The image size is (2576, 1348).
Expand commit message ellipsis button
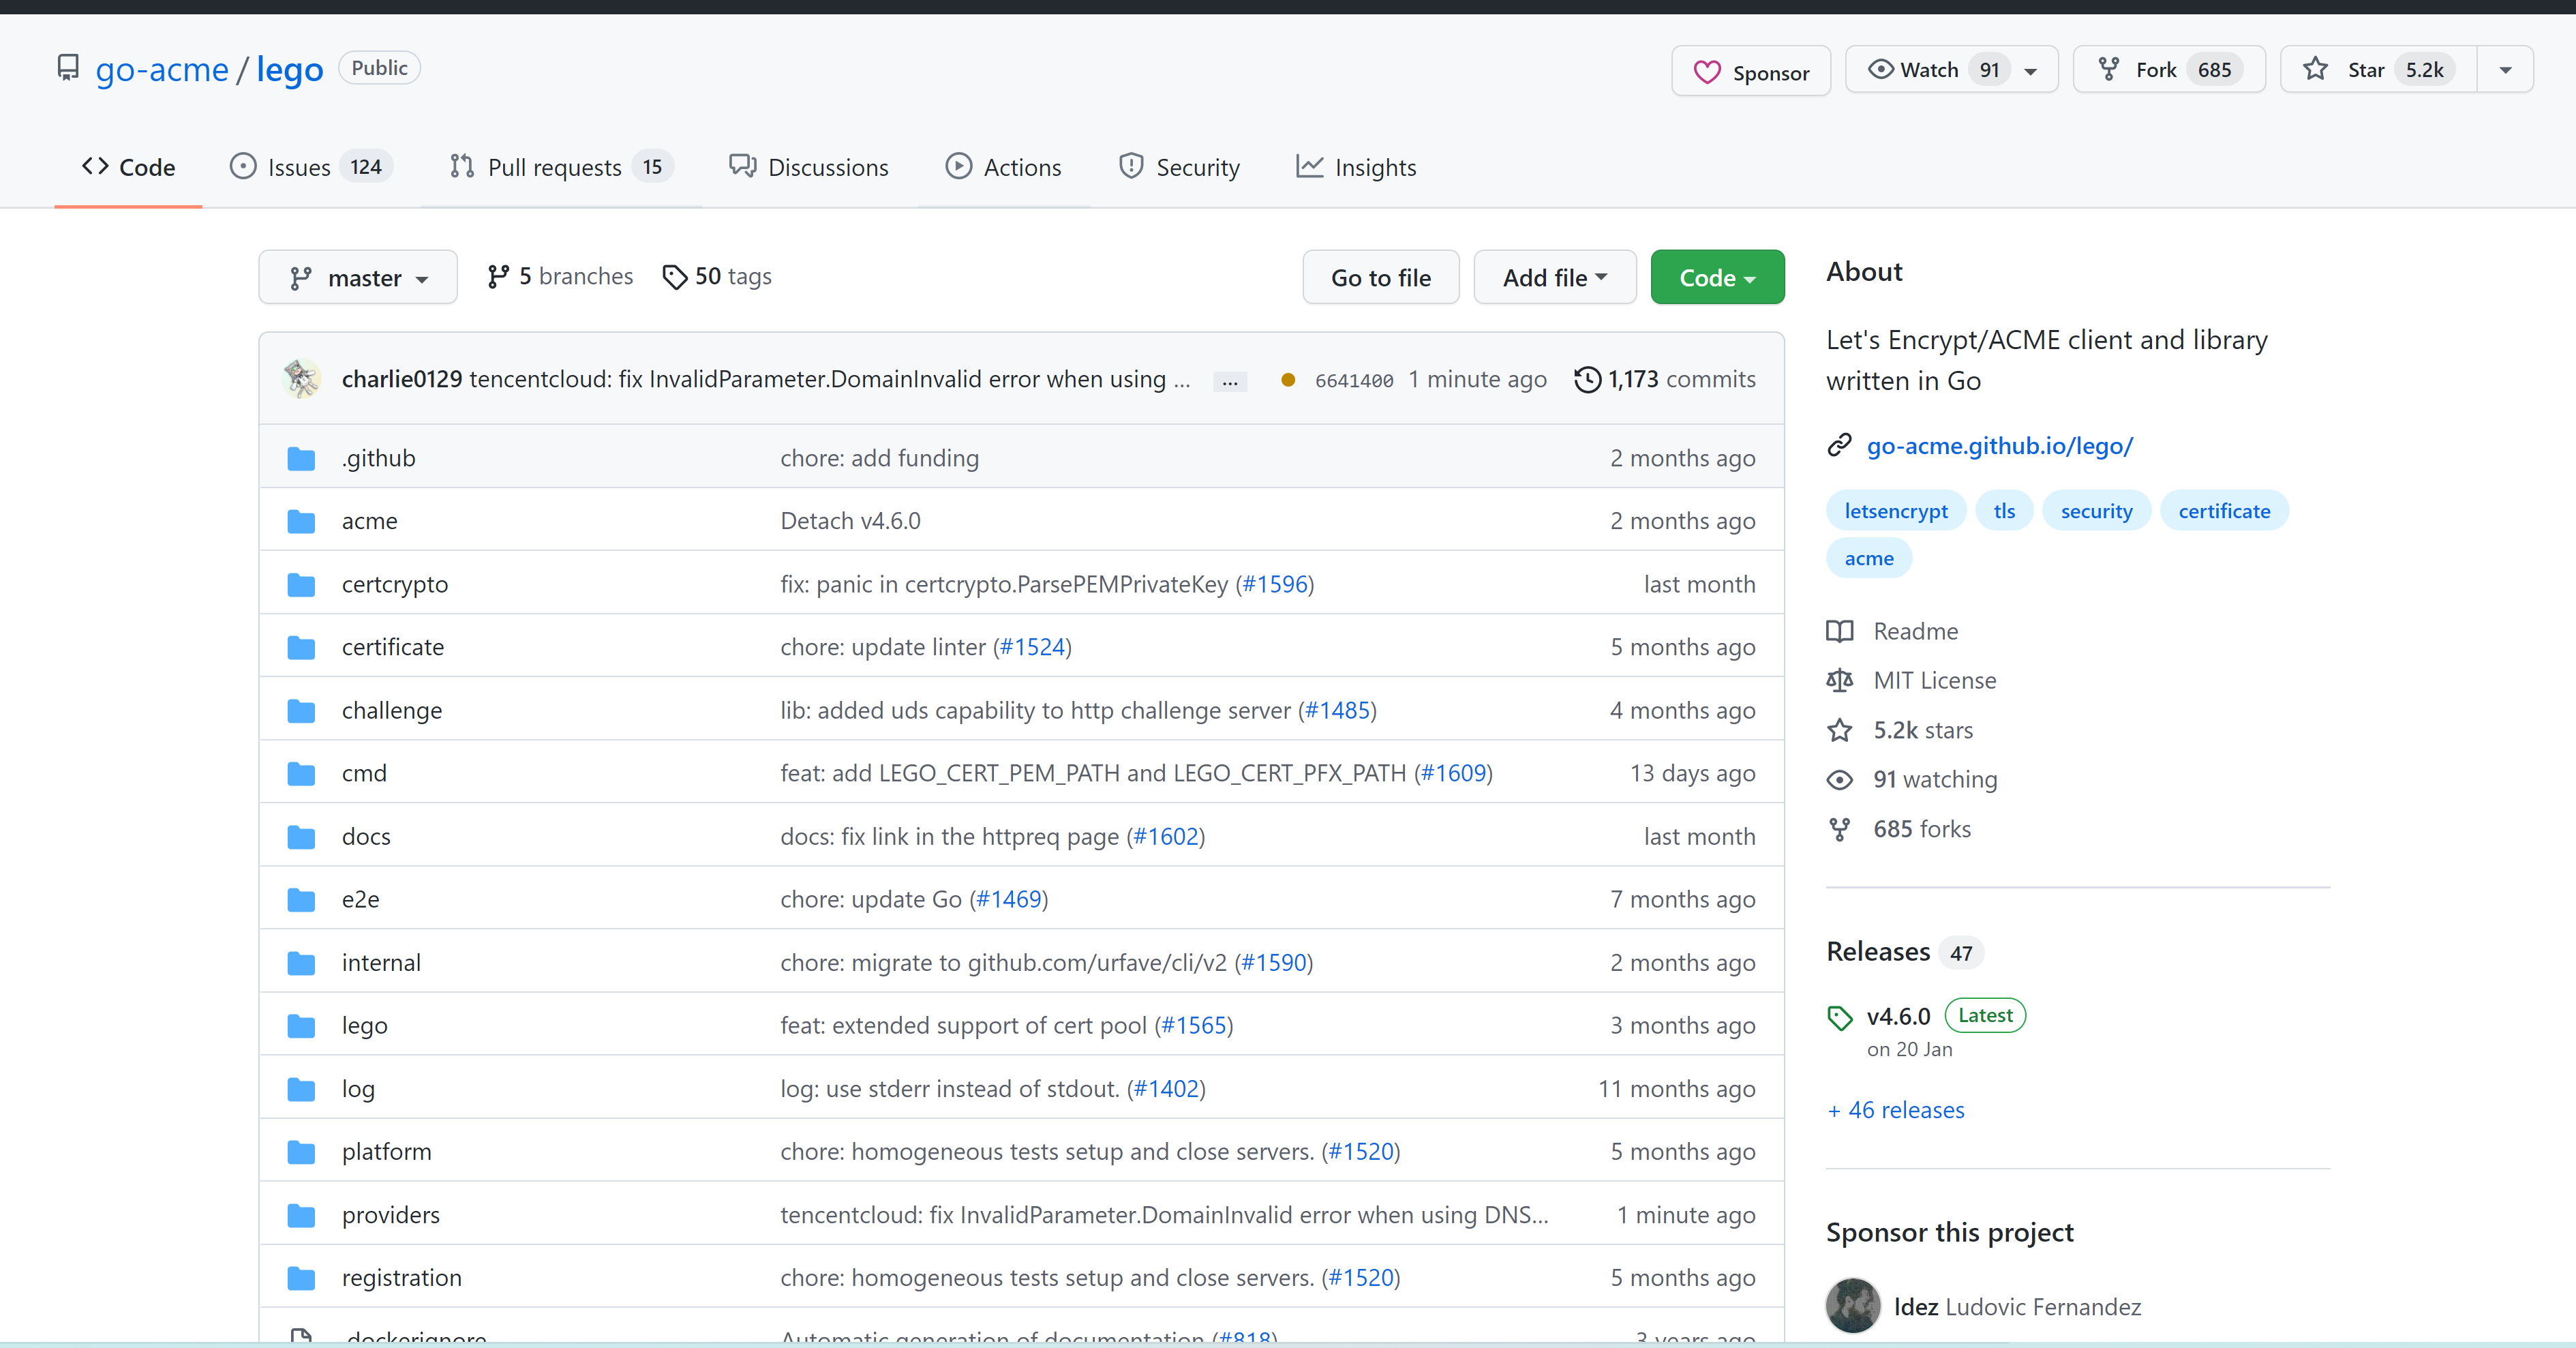tap(1229, 381)
